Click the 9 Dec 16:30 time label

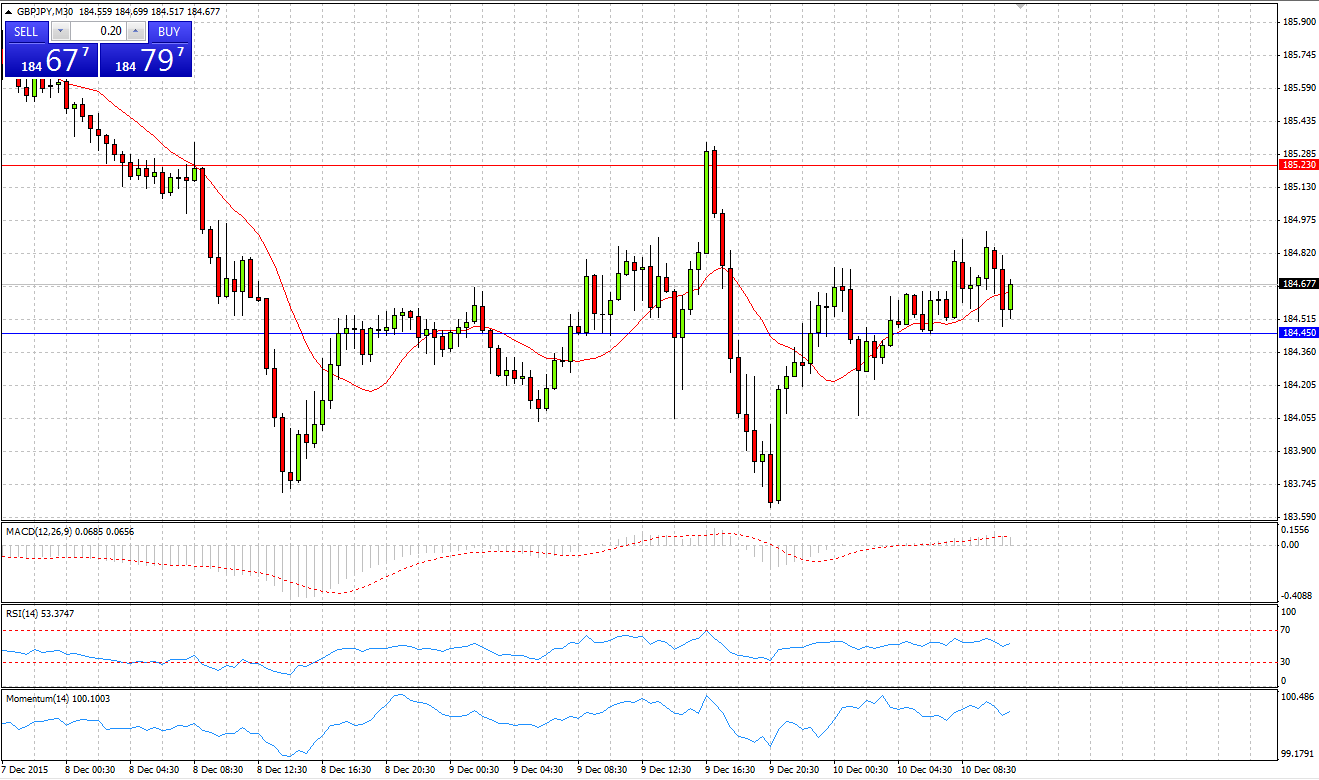click(730, 770)
